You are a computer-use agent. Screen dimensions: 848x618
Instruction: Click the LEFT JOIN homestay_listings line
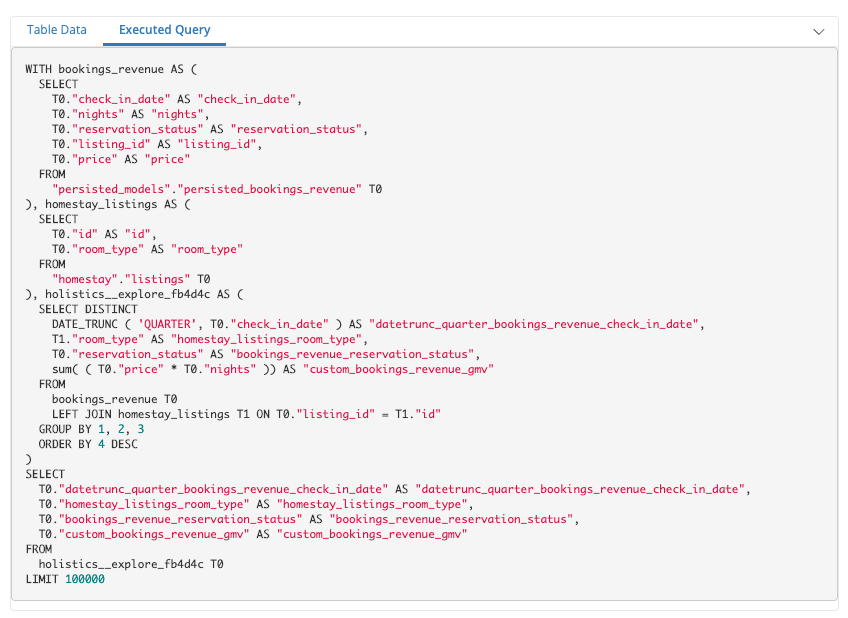(246, 414)
